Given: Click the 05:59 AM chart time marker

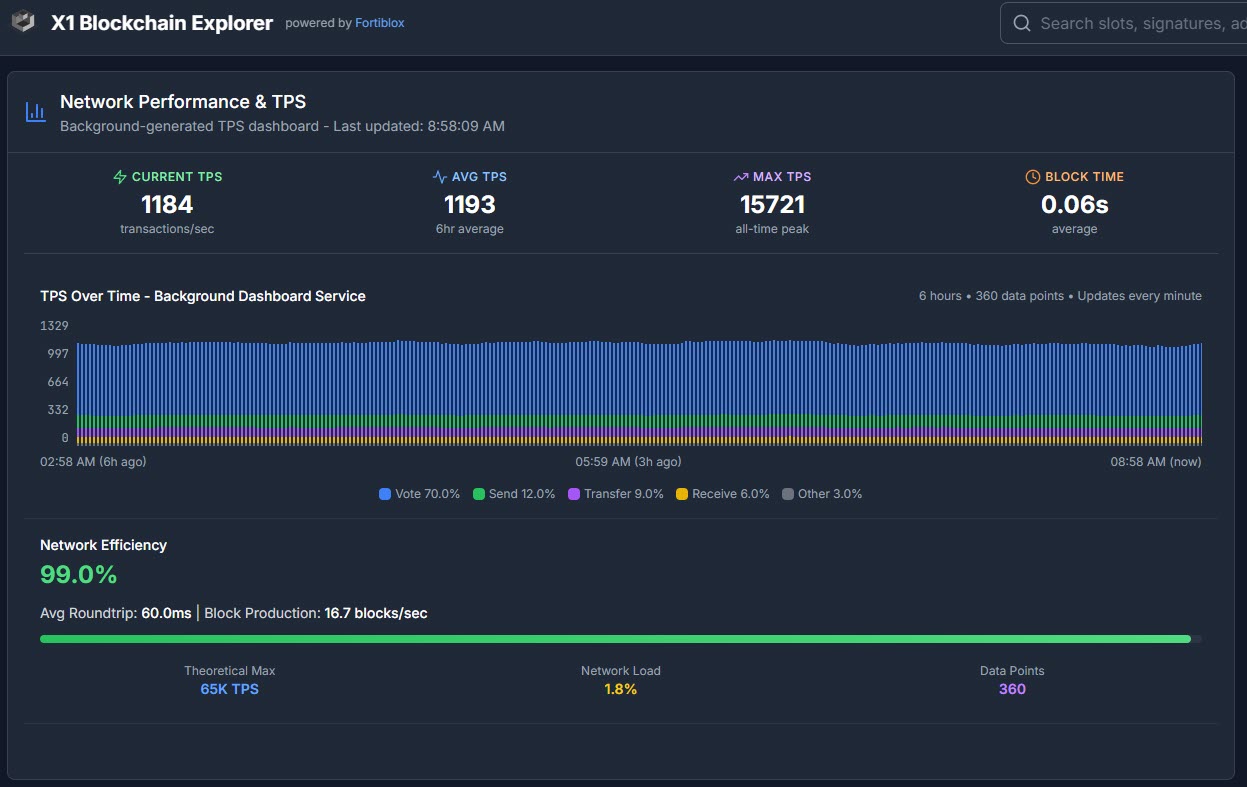Looking at the screenshot, I should [x=628, y=462].
